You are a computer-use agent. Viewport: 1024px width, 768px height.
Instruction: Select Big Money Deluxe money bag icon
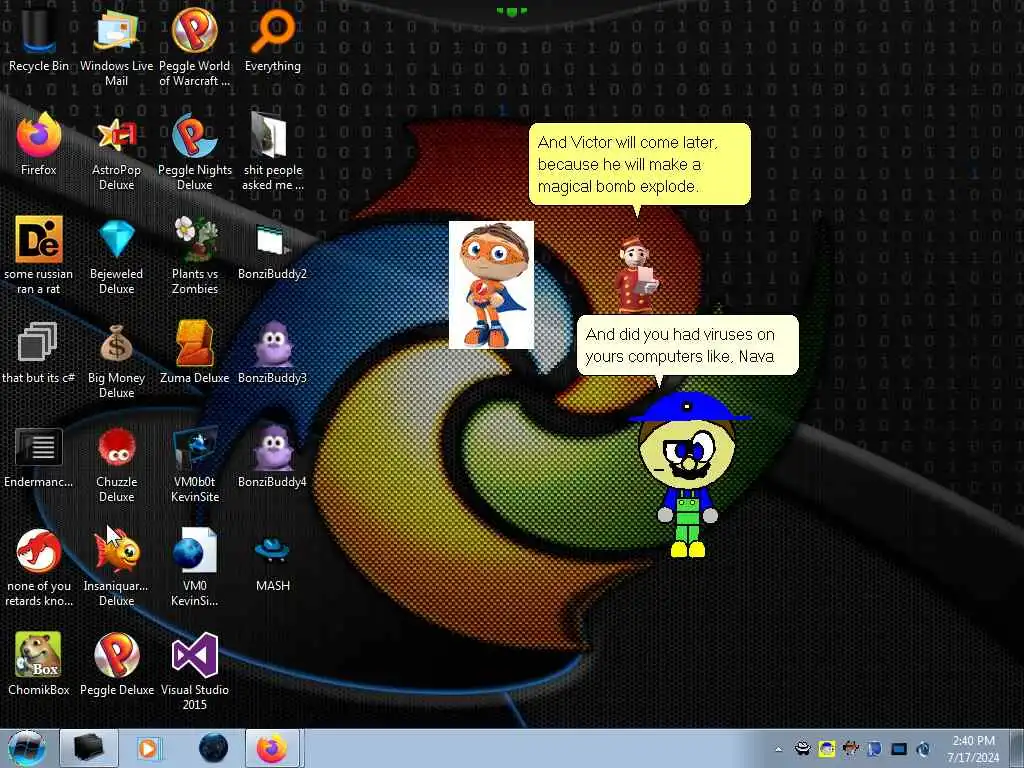point(116,359)
